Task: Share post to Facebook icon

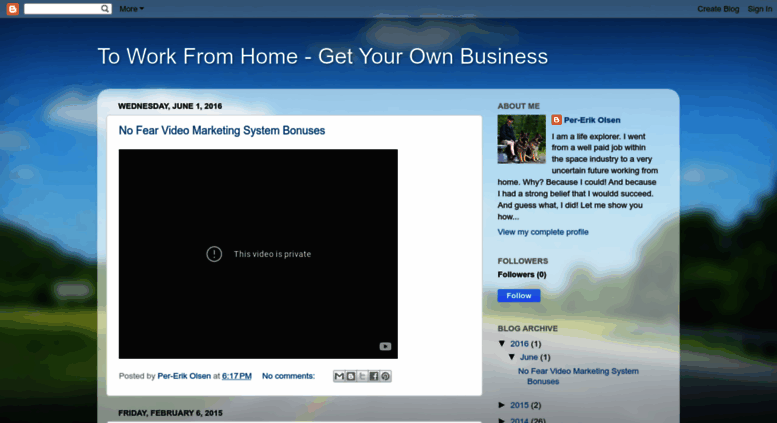Action: click(373, 376)
